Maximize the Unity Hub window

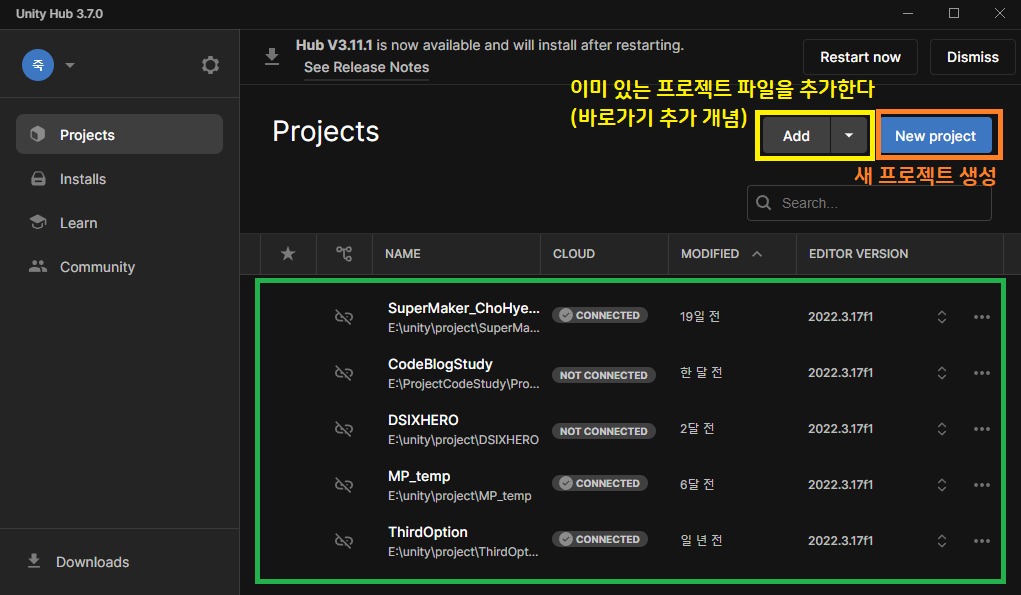tap(954, 13)
